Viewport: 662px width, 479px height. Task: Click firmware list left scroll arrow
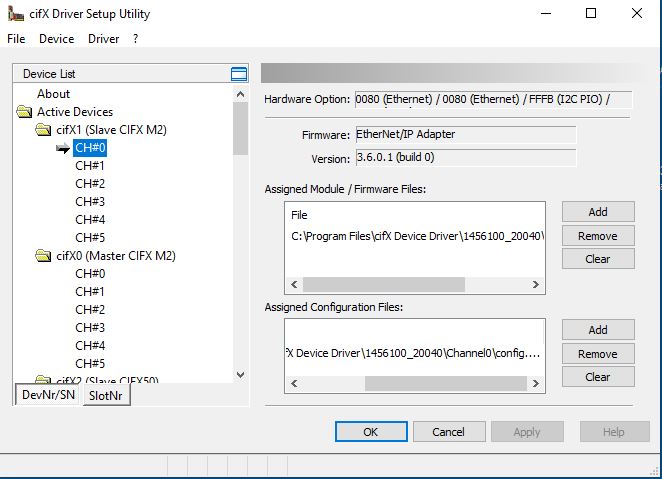(x=294, y=284)
